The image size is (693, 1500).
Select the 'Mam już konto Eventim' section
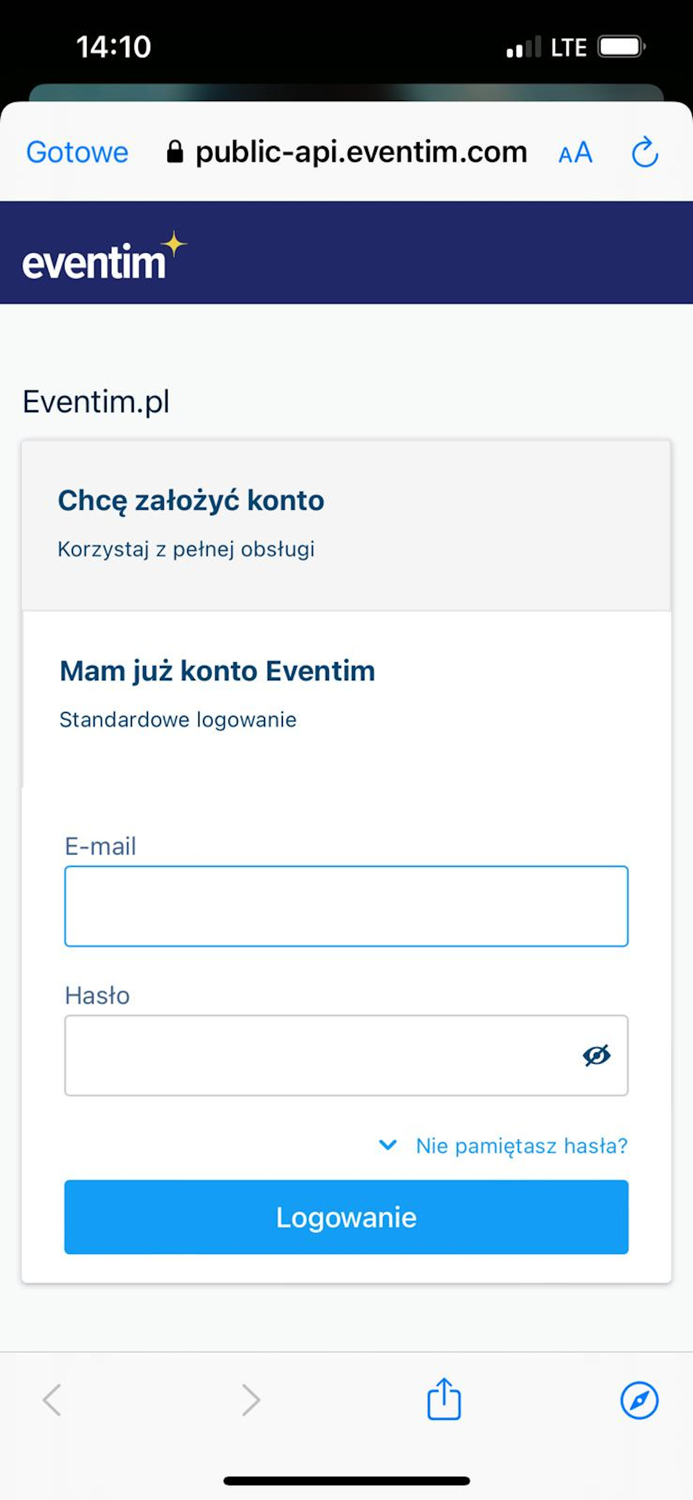(216, 671)
